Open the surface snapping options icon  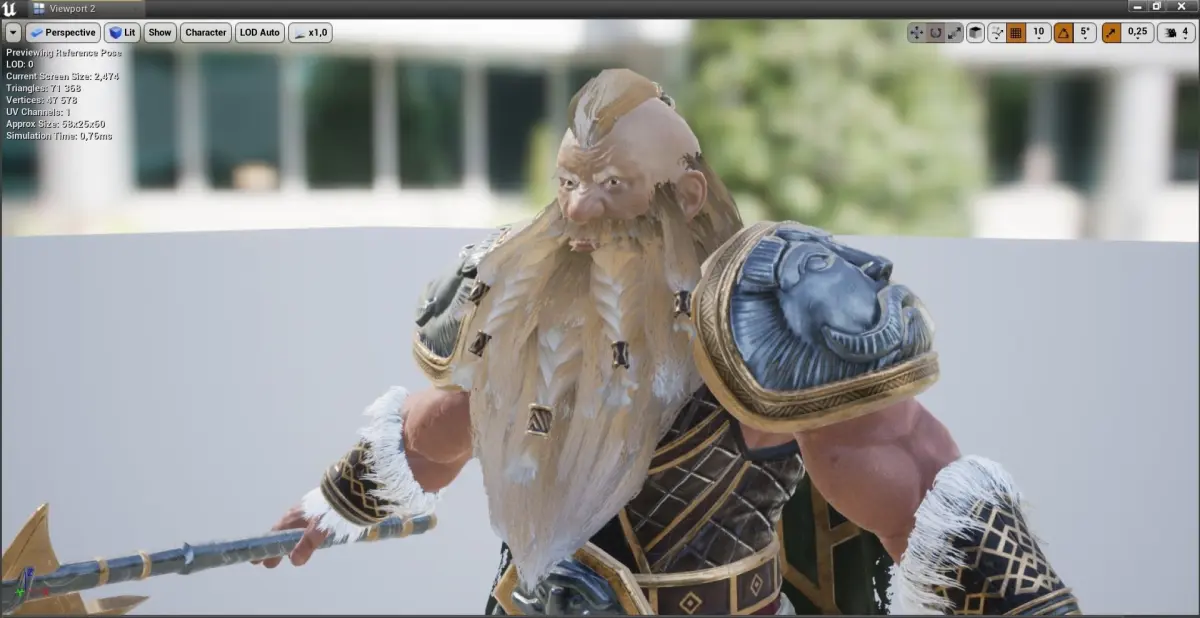[997, 33]
